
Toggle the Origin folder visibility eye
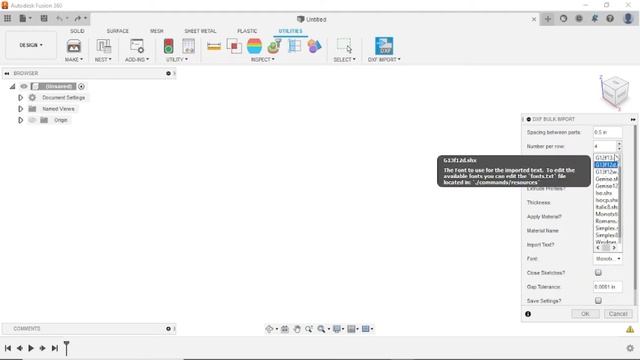pyautogui.click(x=32, y=120)
